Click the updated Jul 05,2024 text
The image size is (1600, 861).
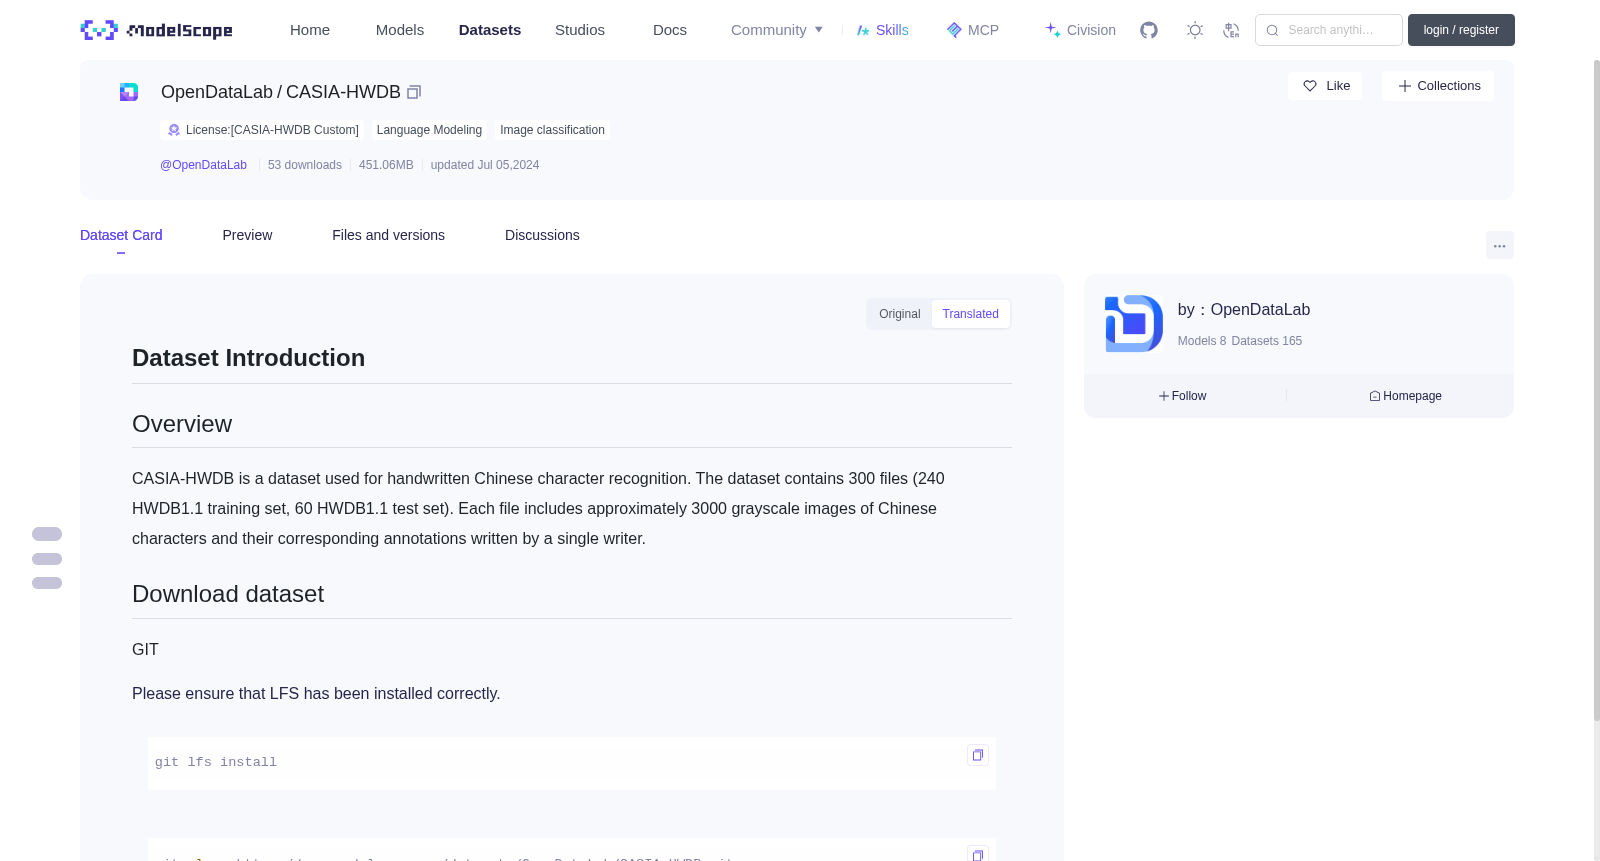coord(485,165)
